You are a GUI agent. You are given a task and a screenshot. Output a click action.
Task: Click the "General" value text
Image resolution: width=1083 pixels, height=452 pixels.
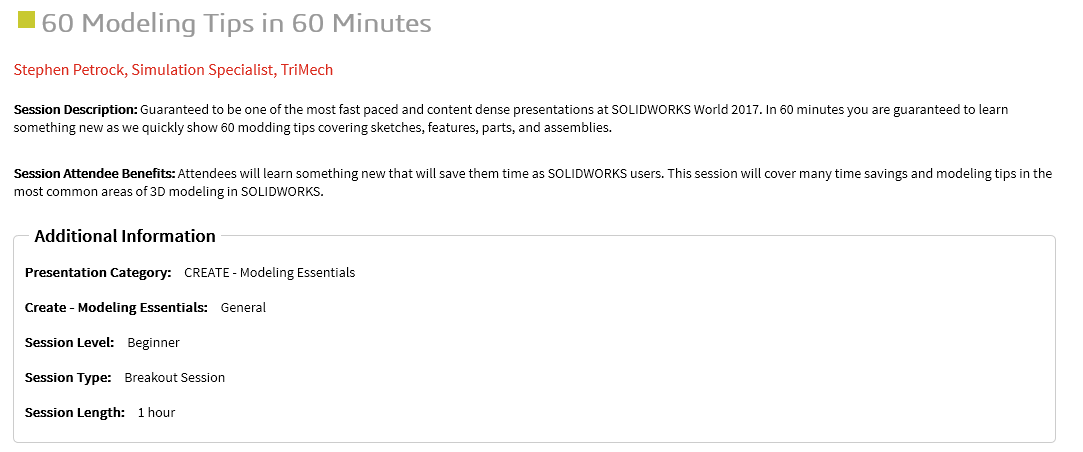[243, 307]
